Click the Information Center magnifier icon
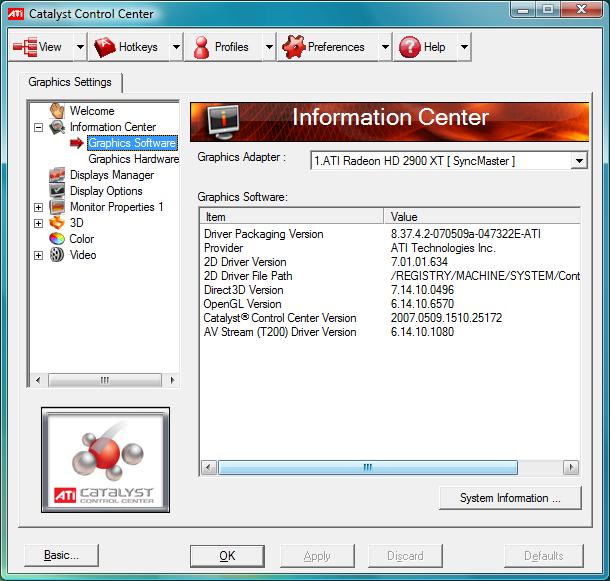The image size is (610, 581). (x=57, y=127)
